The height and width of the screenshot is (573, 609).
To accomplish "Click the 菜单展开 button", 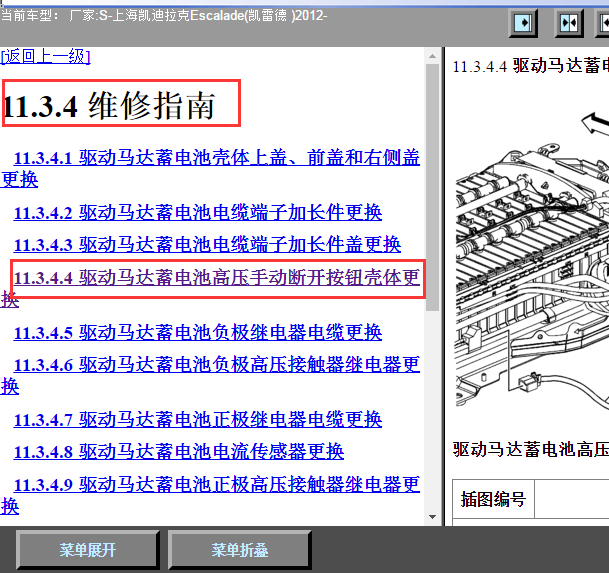I will (x=88, y=550).
